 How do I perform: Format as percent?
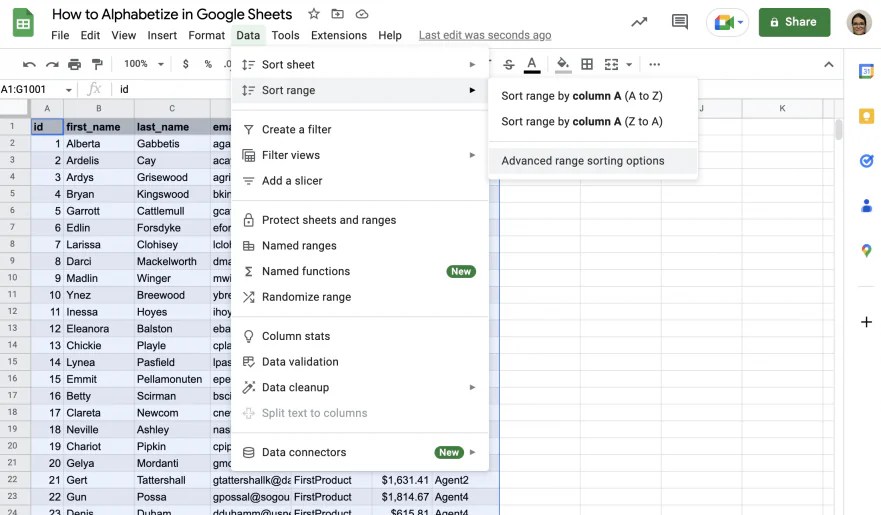pyautogui.click(x=208, y=64)
